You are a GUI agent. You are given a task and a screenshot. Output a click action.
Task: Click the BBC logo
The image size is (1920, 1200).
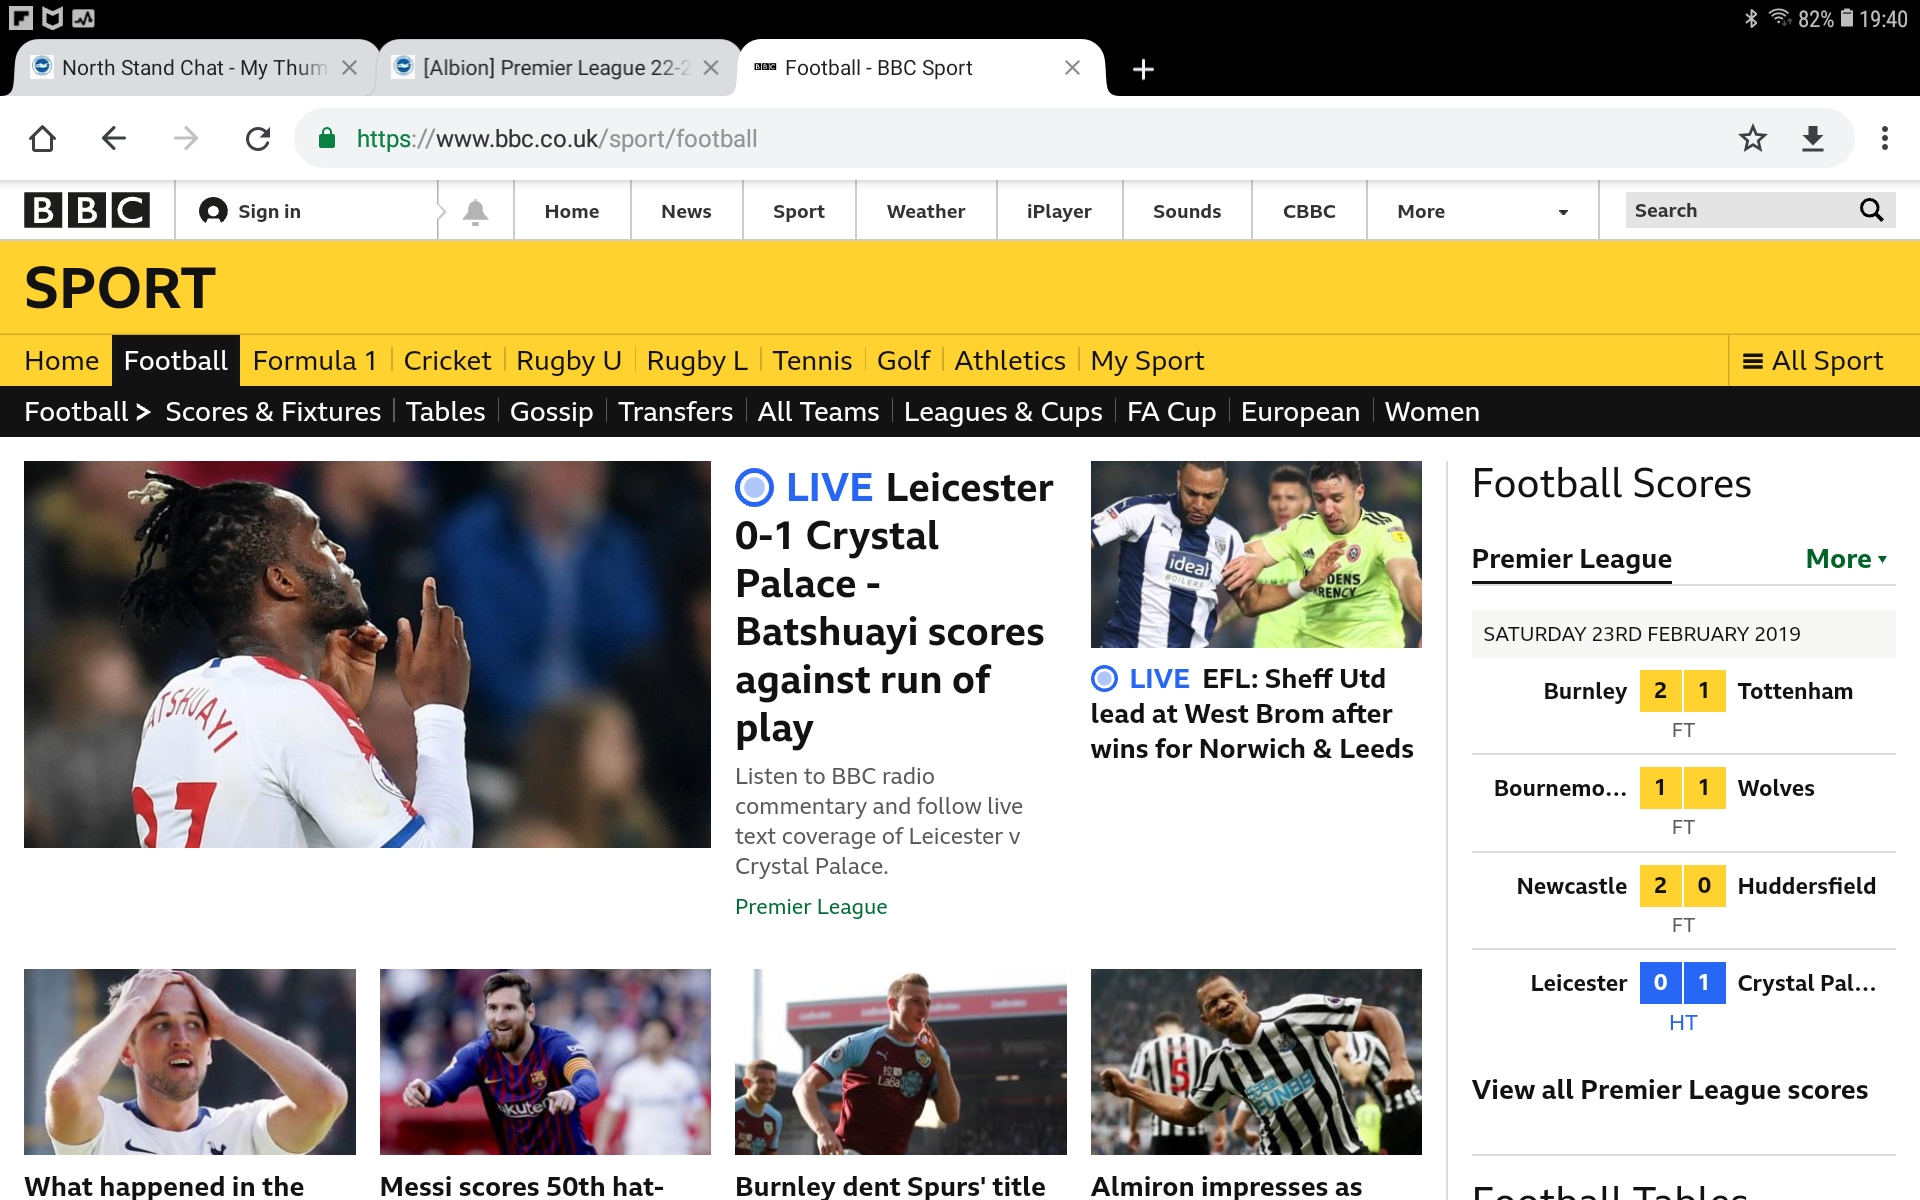tap(87, 210)
